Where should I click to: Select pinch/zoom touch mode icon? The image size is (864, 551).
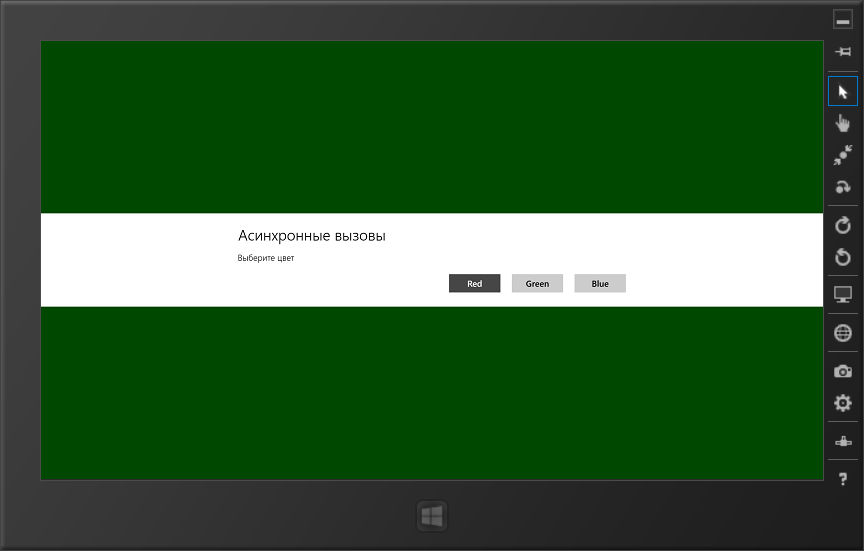[843, 155]
